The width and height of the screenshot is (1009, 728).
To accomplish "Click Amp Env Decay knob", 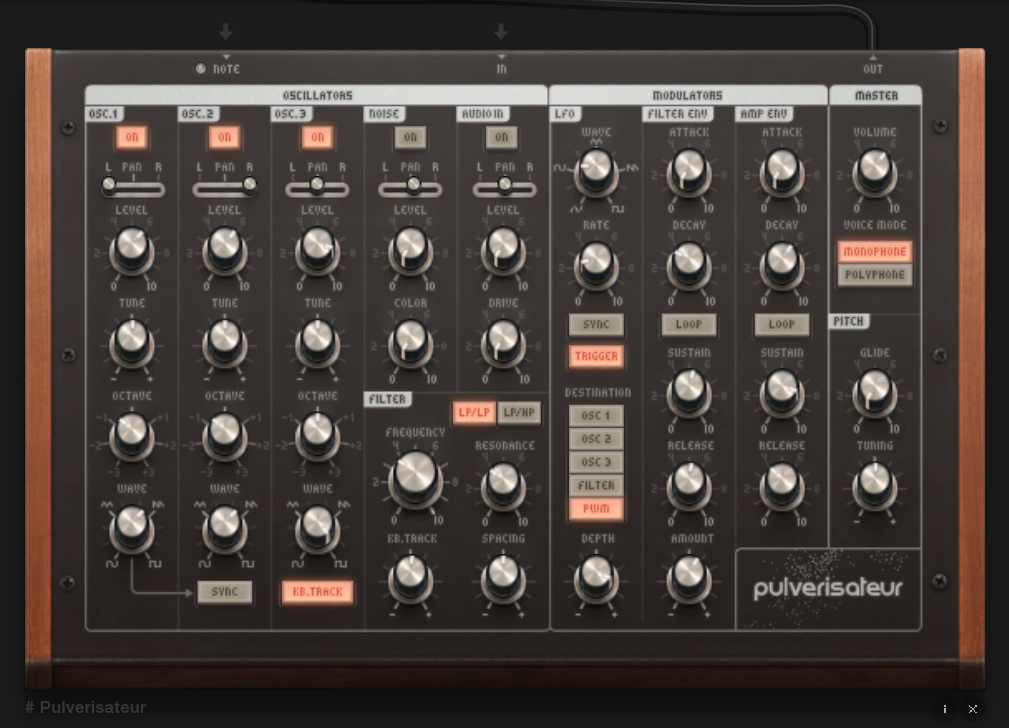I will pos(782,265).
